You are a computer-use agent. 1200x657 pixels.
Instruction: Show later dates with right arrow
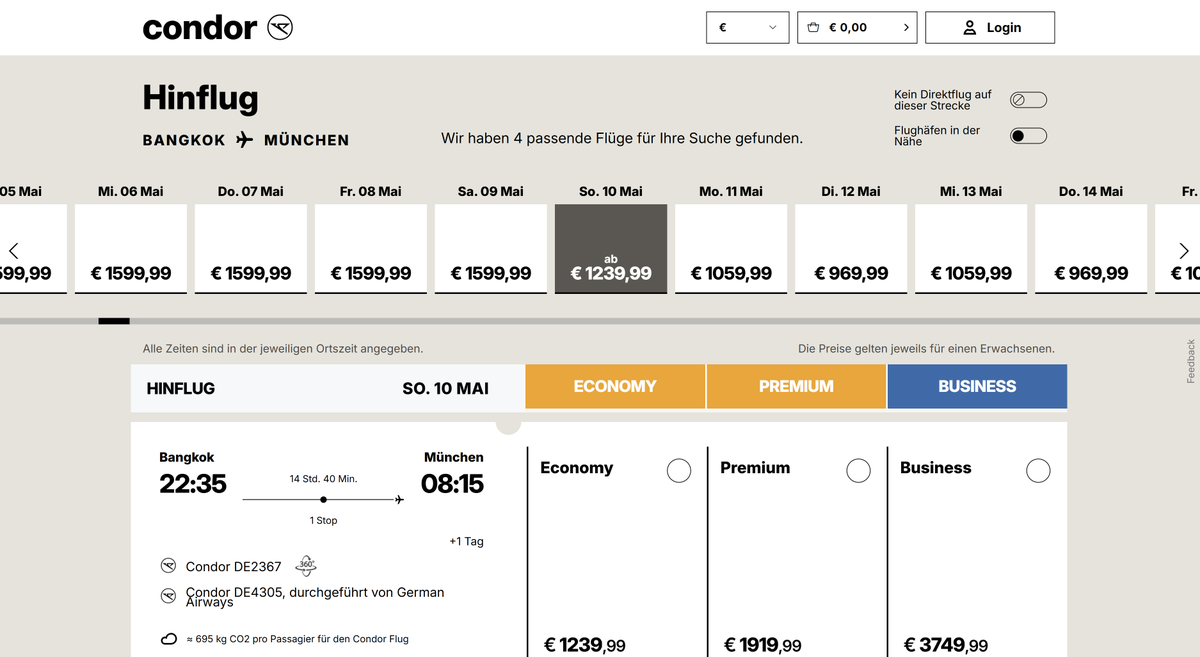tap(1184, 250)
